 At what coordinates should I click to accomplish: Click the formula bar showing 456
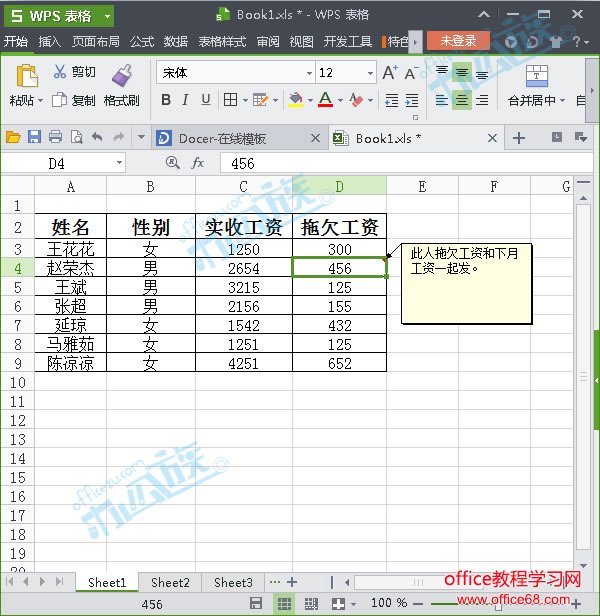pos(406,163)
